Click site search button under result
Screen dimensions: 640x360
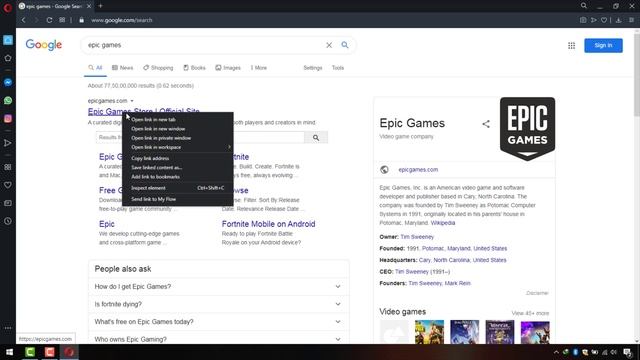tap(316, 138)
